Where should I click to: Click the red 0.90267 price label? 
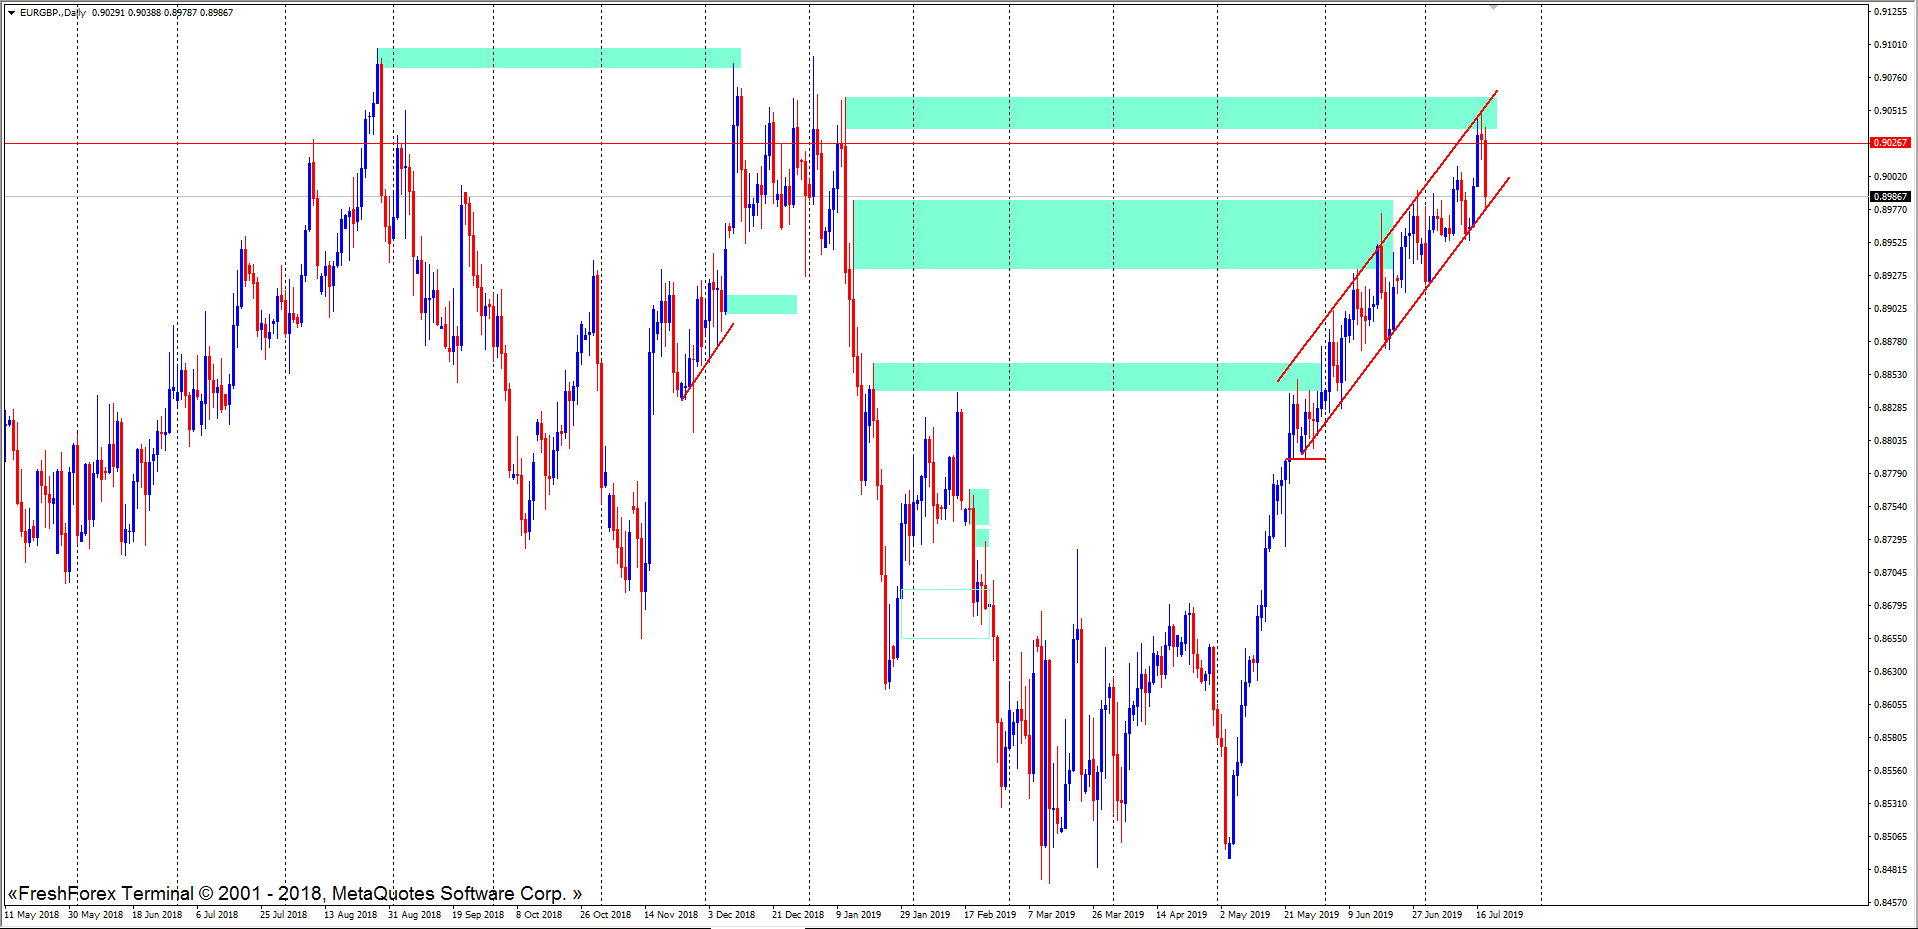[x=1889, y=143]
